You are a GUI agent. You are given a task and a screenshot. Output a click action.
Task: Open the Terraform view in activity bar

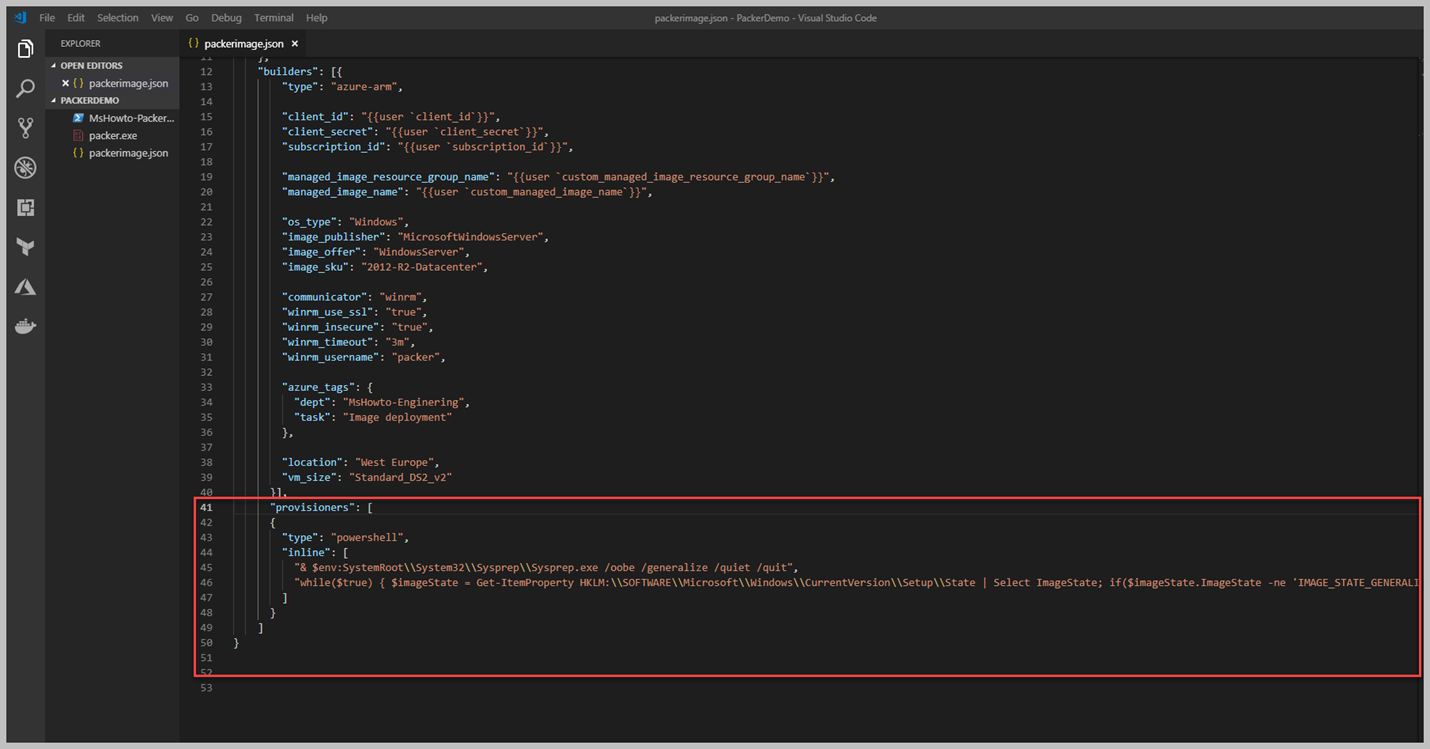(x=25, y=247)
